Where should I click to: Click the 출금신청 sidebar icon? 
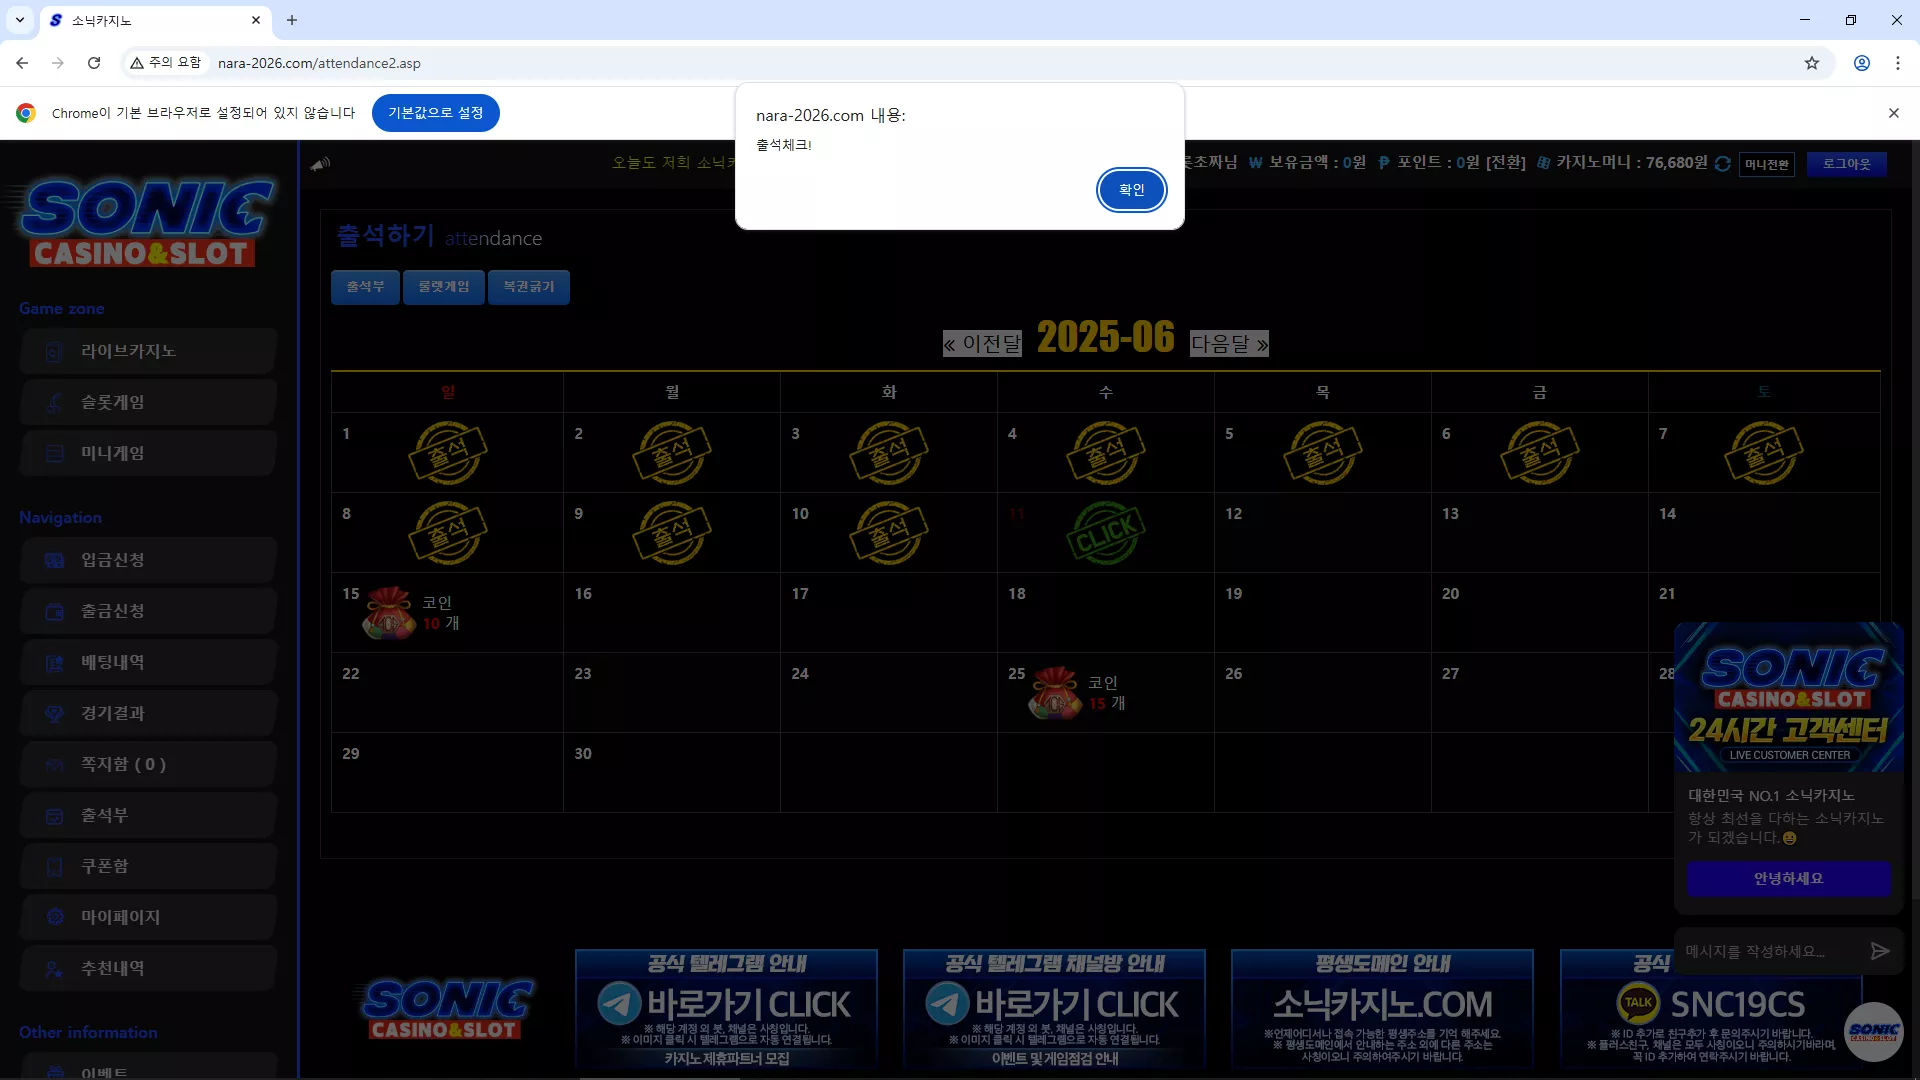pos(55,612)
